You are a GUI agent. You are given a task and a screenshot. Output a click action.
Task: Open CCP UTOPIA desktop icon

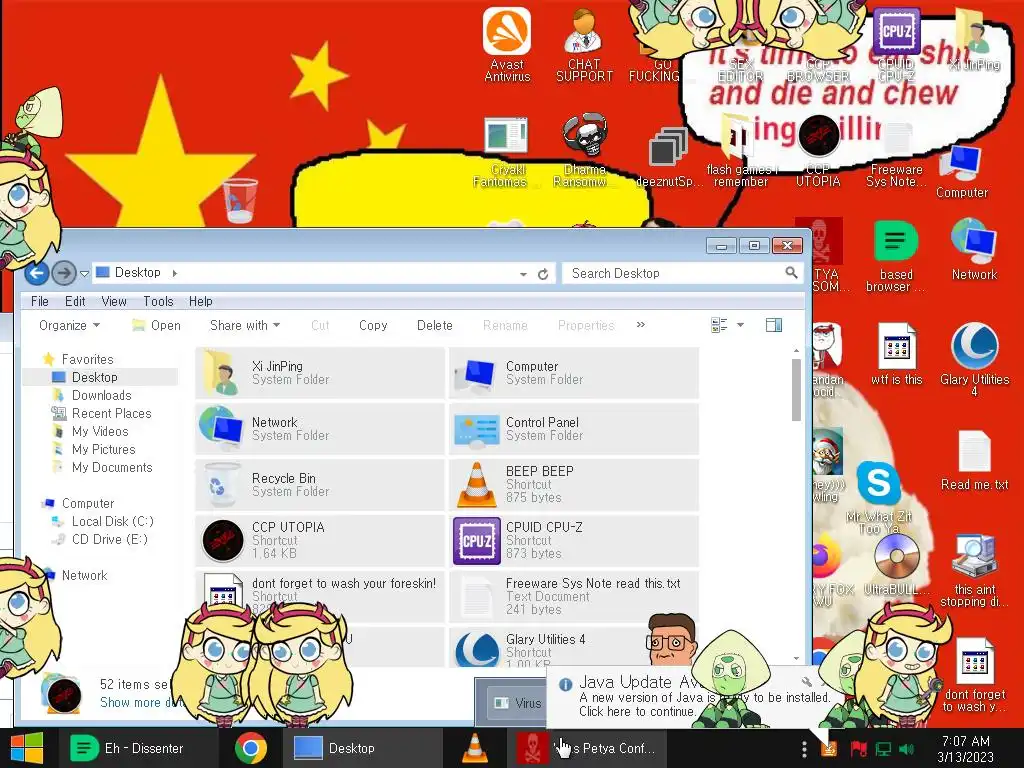[818, 152]
